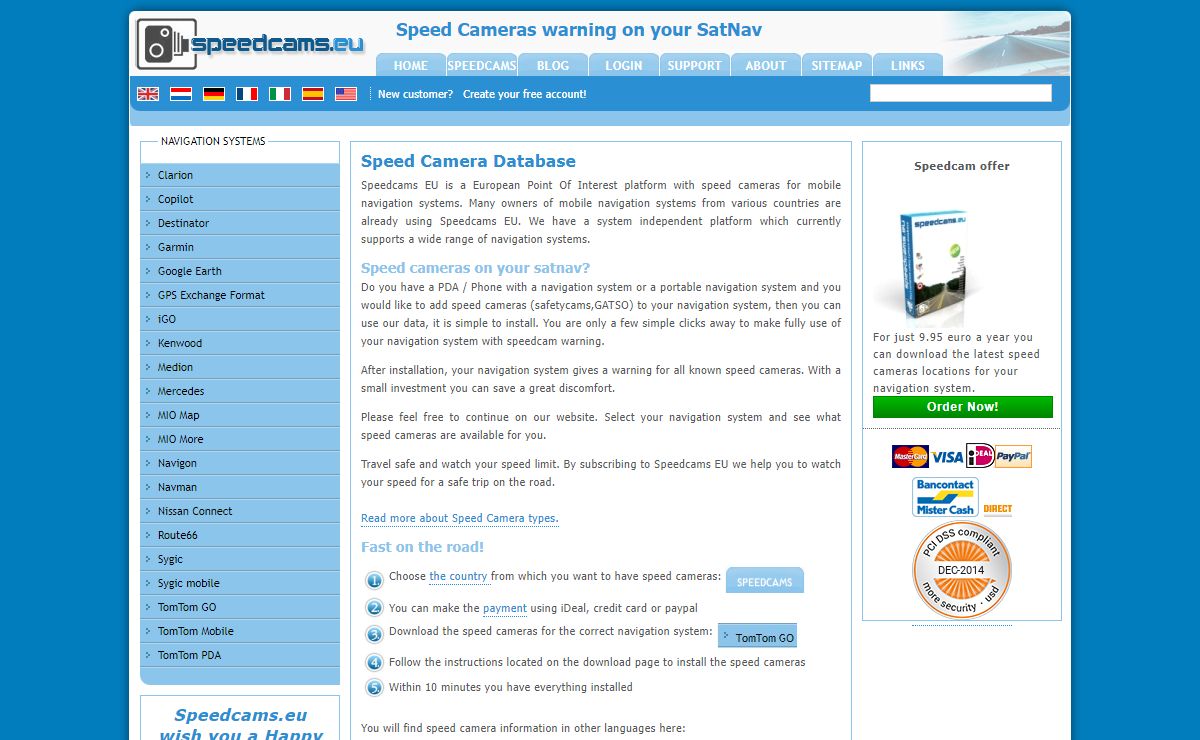
Task: Select Route66 navigation system
Action: tap(240, 535)
